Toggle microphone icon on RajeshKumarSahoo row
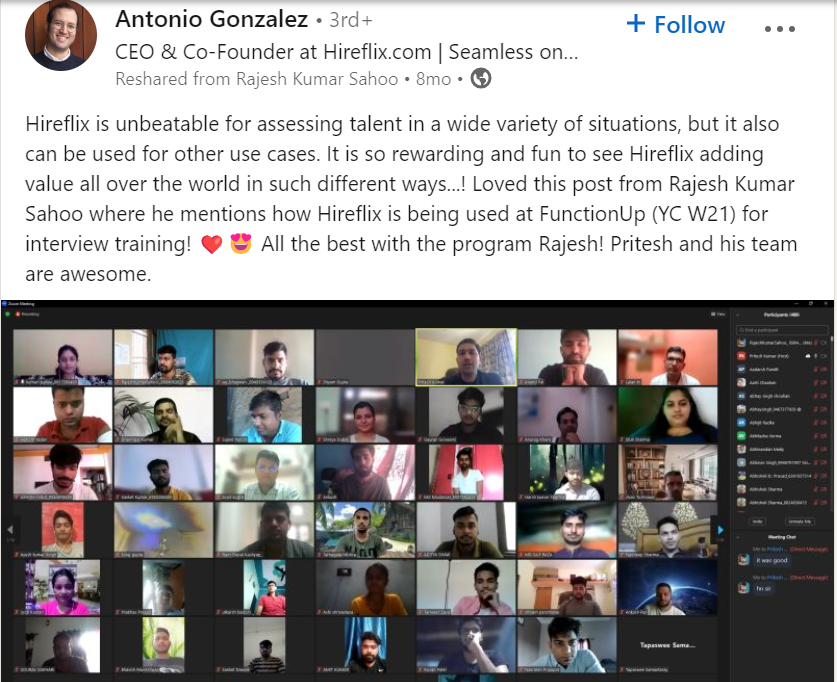The width and height of the screenshot is (837, 682). coord(816,343)
